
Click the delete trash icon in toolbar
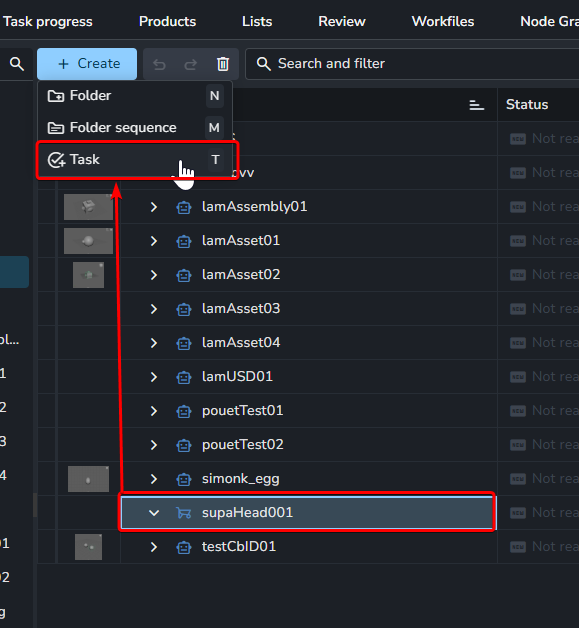223,64
